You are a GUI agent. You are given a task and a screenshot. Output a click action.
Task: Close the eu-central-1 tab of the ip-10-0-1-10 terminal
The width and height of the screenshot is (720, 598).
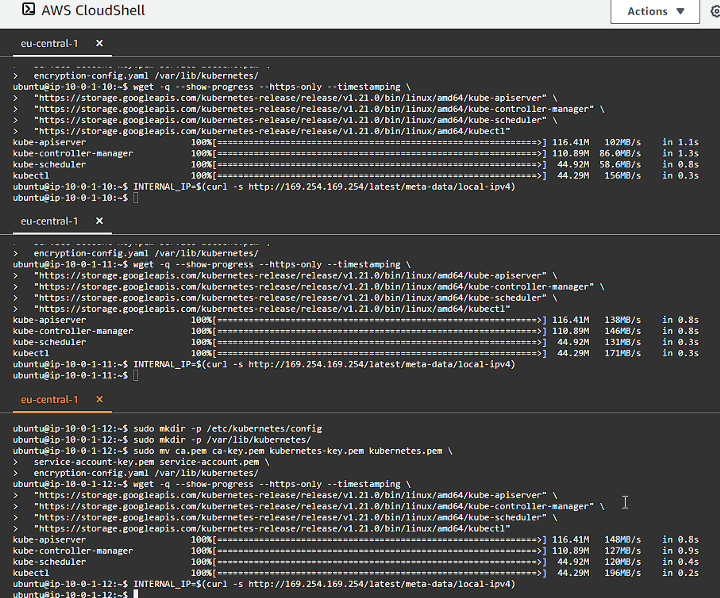point(99,43)
